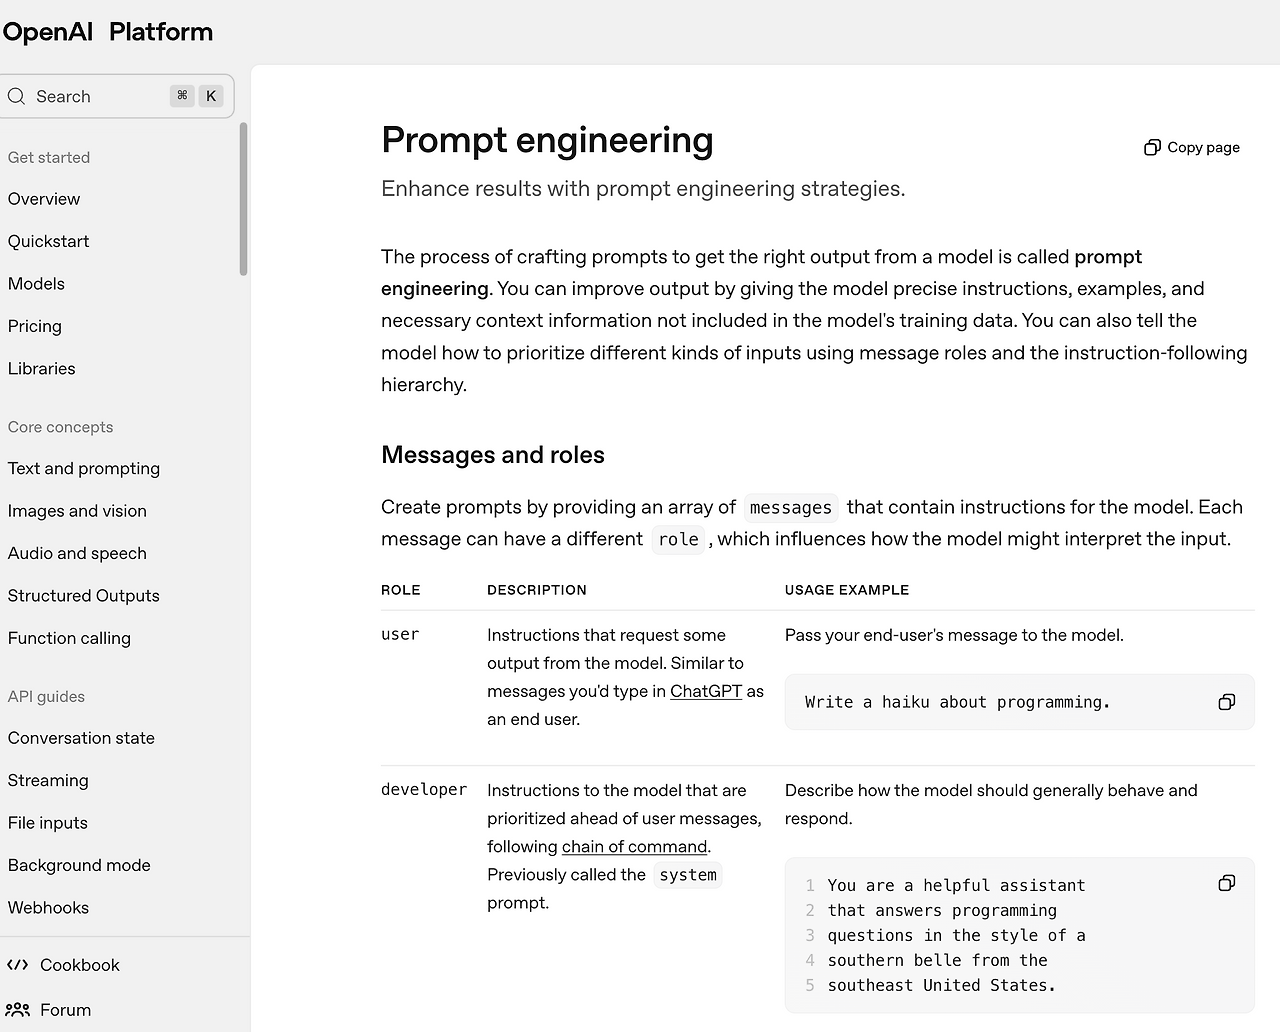Click the search magnifier icon

click(16, 96)
